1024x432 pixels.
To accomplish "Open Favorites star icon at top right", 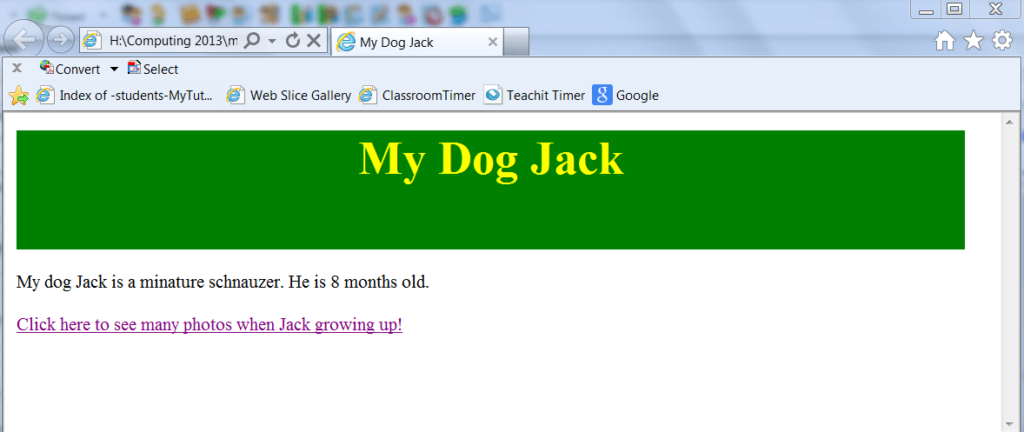I will coord(972,41).
